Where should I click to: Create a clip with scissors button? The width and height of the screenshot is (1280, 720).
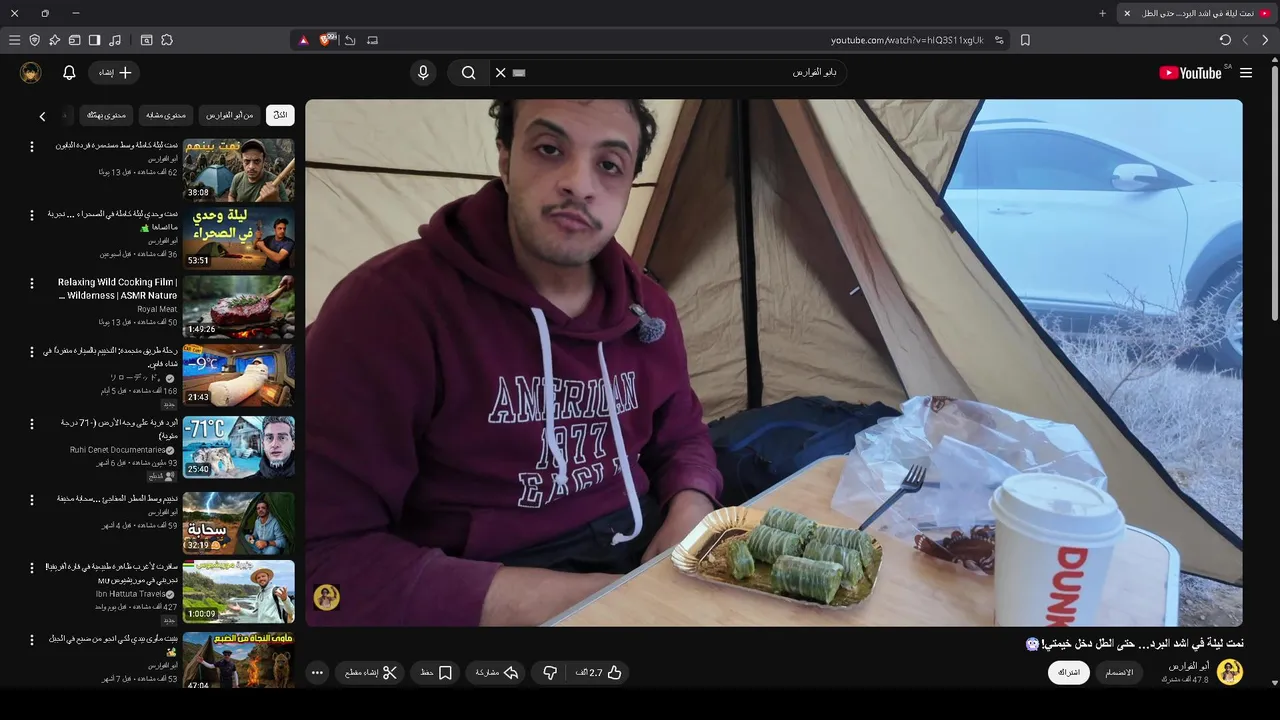click(x=370, y=673)
